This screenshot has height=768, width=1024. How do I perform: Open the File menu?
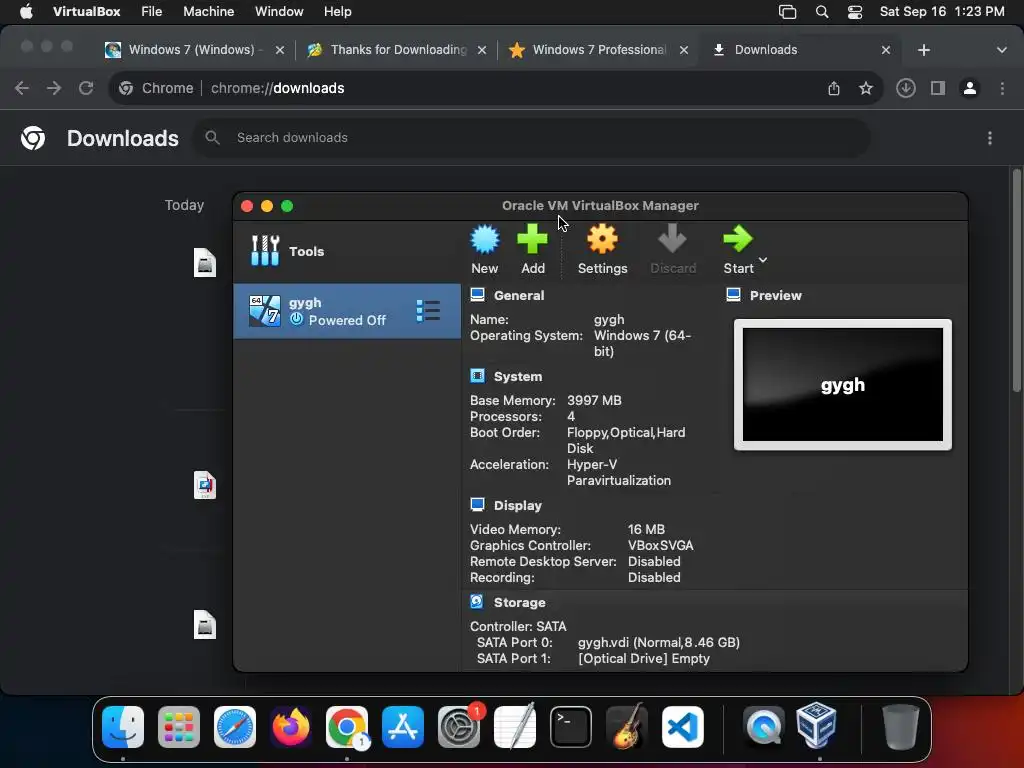pos(152,12)
